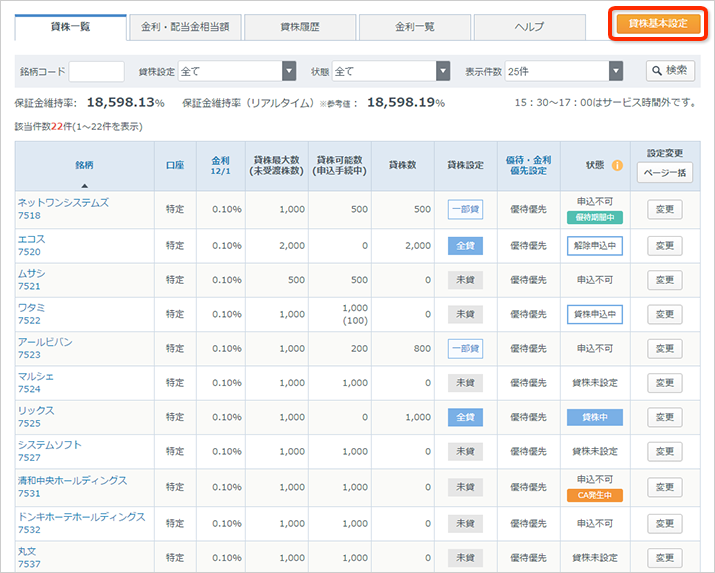Image resolution: width=715 pixels, height=573 pixels.
Task: Open the 貸株履歴 tab
Action: [299, 26]
